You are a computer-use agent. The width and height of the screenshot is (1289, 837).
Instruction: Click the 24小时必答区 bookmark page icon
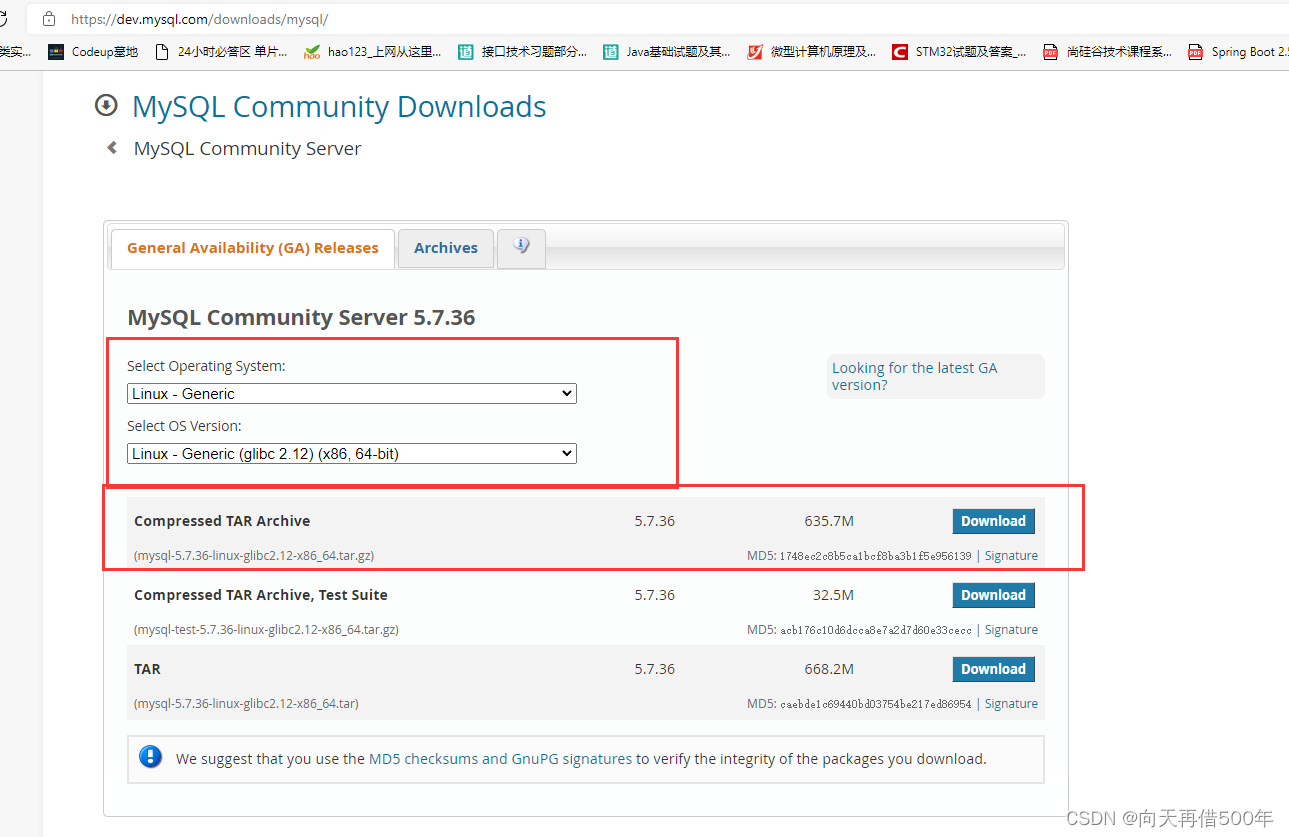[x=162, y=52]
